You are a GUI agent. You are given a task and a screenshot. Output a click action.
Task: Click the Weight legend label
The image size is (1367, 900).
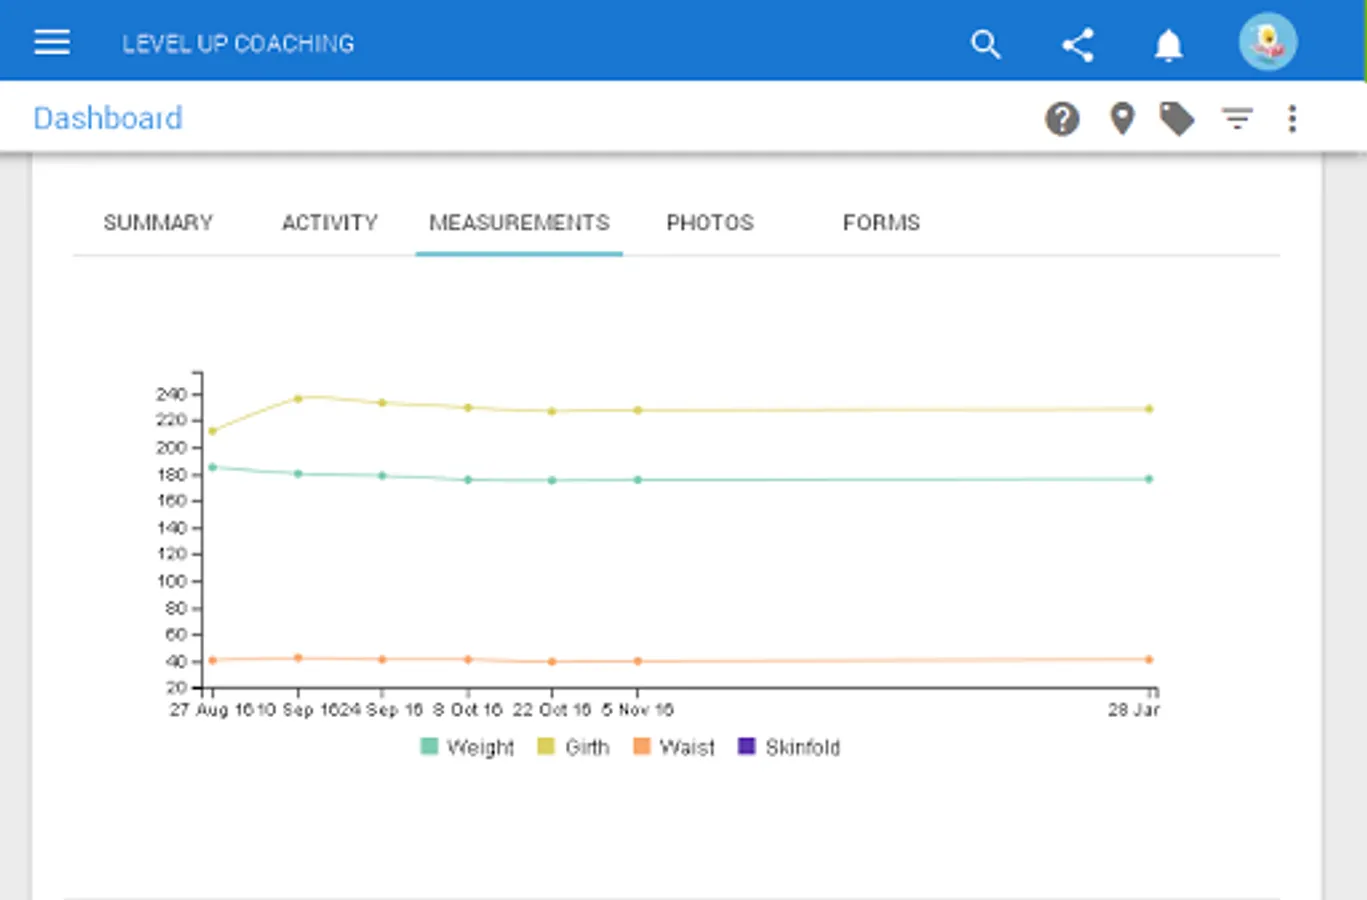[480, 747]
